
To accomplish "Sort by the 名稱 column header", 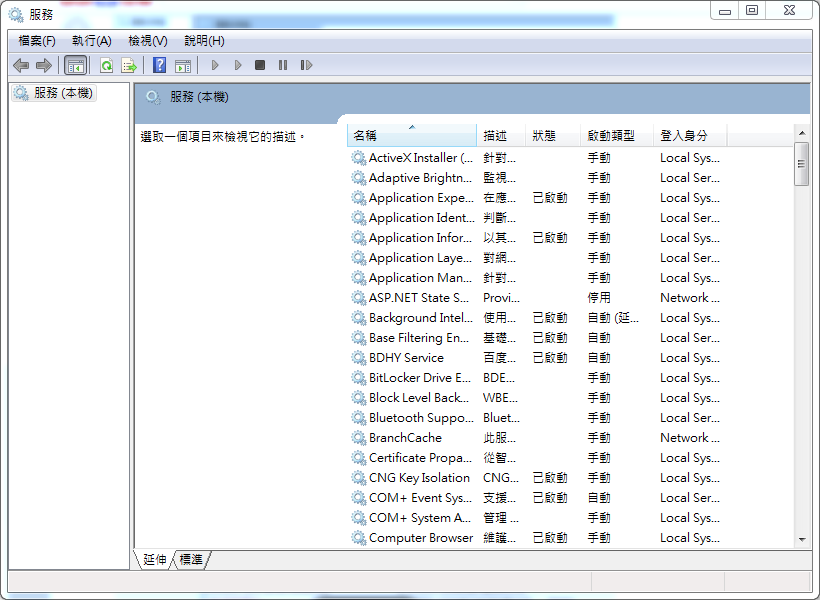I will 412,136.
